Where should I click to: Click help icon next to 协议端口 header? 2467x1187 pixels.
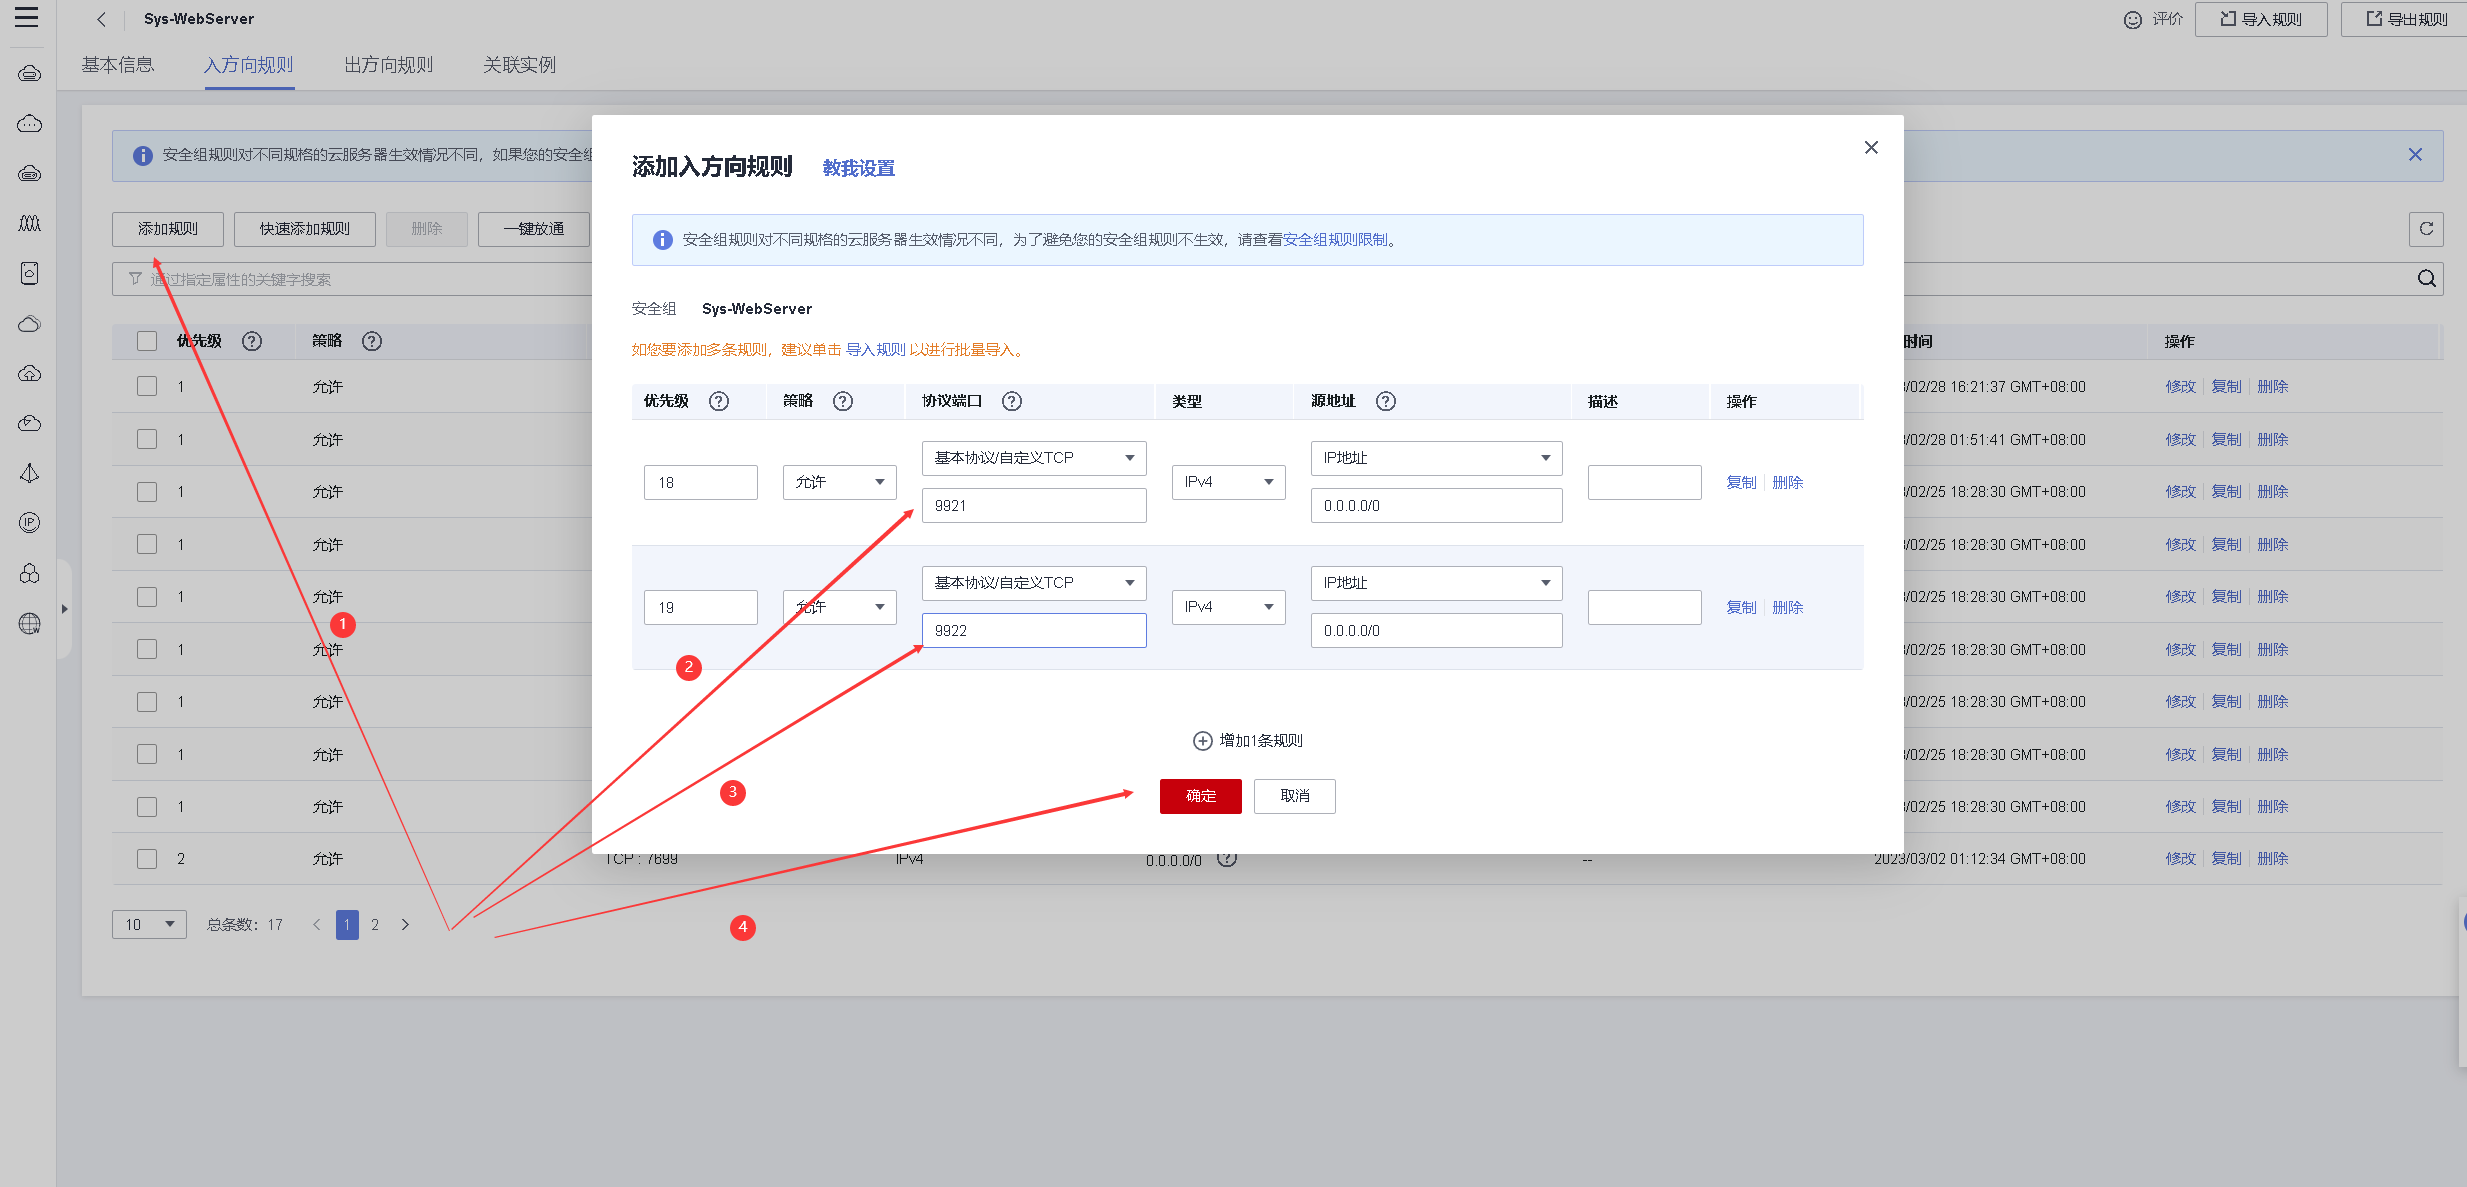(x=1012, y=401)
